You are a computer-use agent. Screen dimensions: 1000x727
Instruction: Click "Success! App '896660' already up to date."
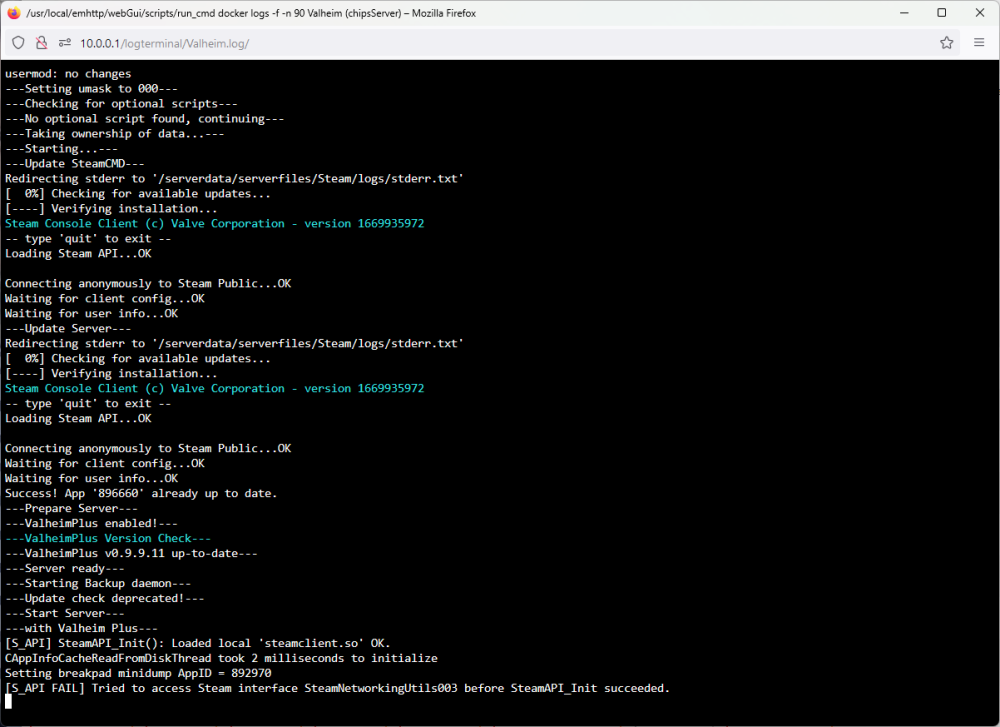[141, 494]
